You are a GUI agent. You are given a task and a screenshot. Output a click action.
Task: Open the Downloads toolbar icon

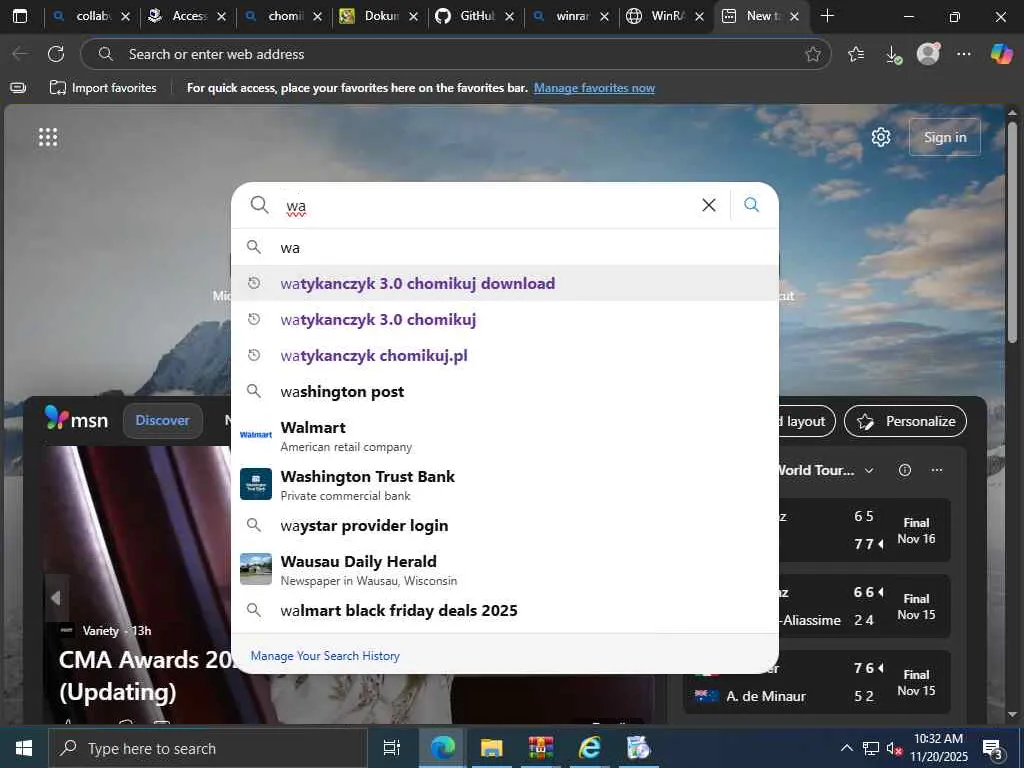[x=893, y=55]
